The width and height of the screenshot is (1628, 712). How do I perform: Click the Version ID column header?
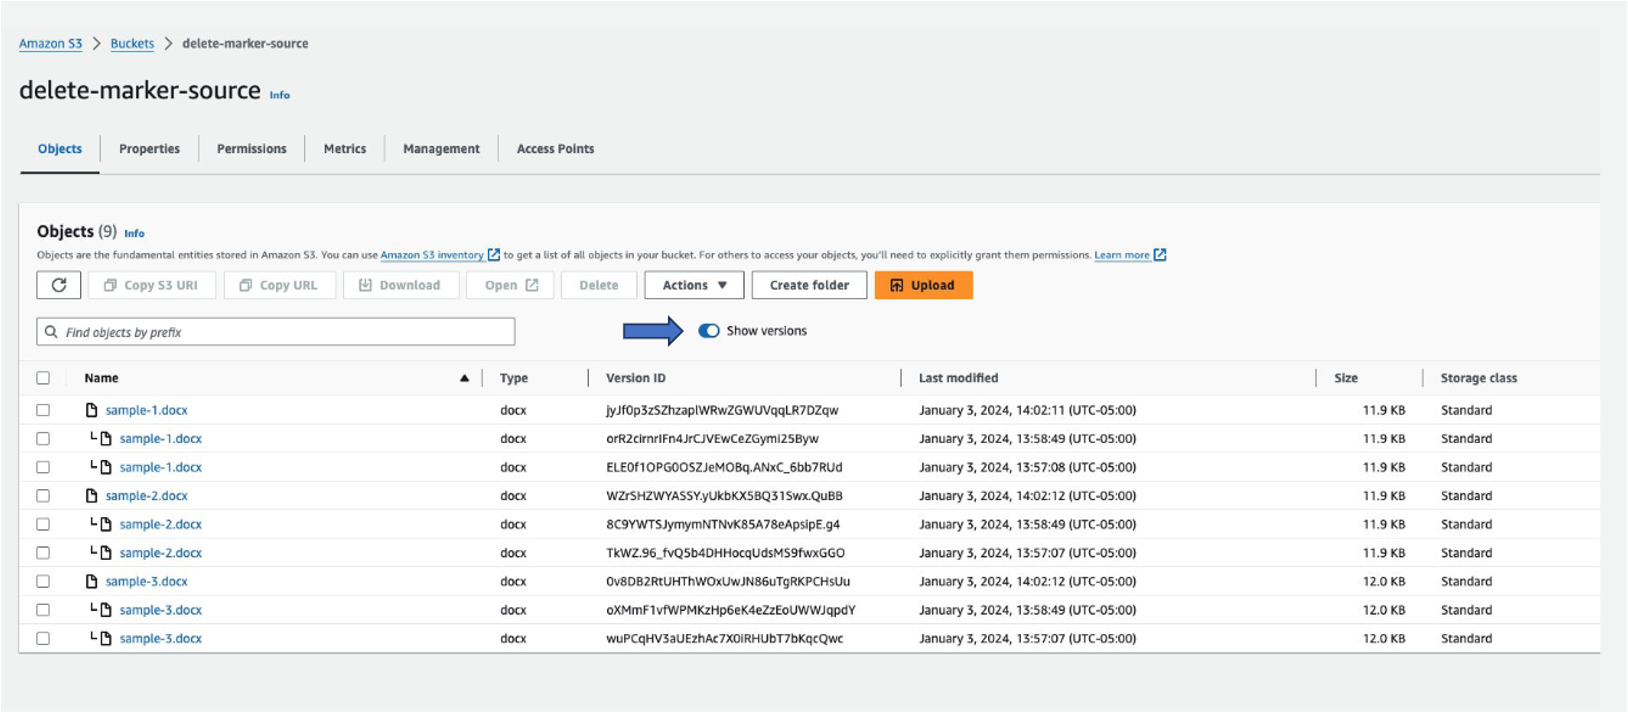pos(635,378)
